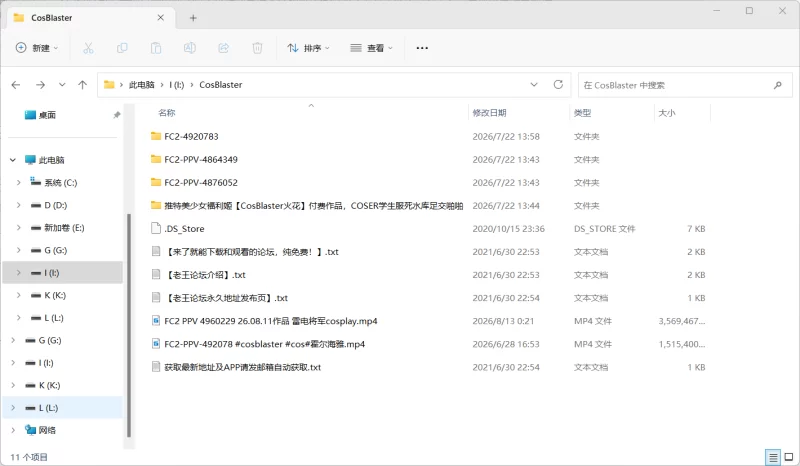This screenshot has width=800, height=466.
Task: Select the FC2-PPV-4864349 folder name
Action: coord(201,159)
